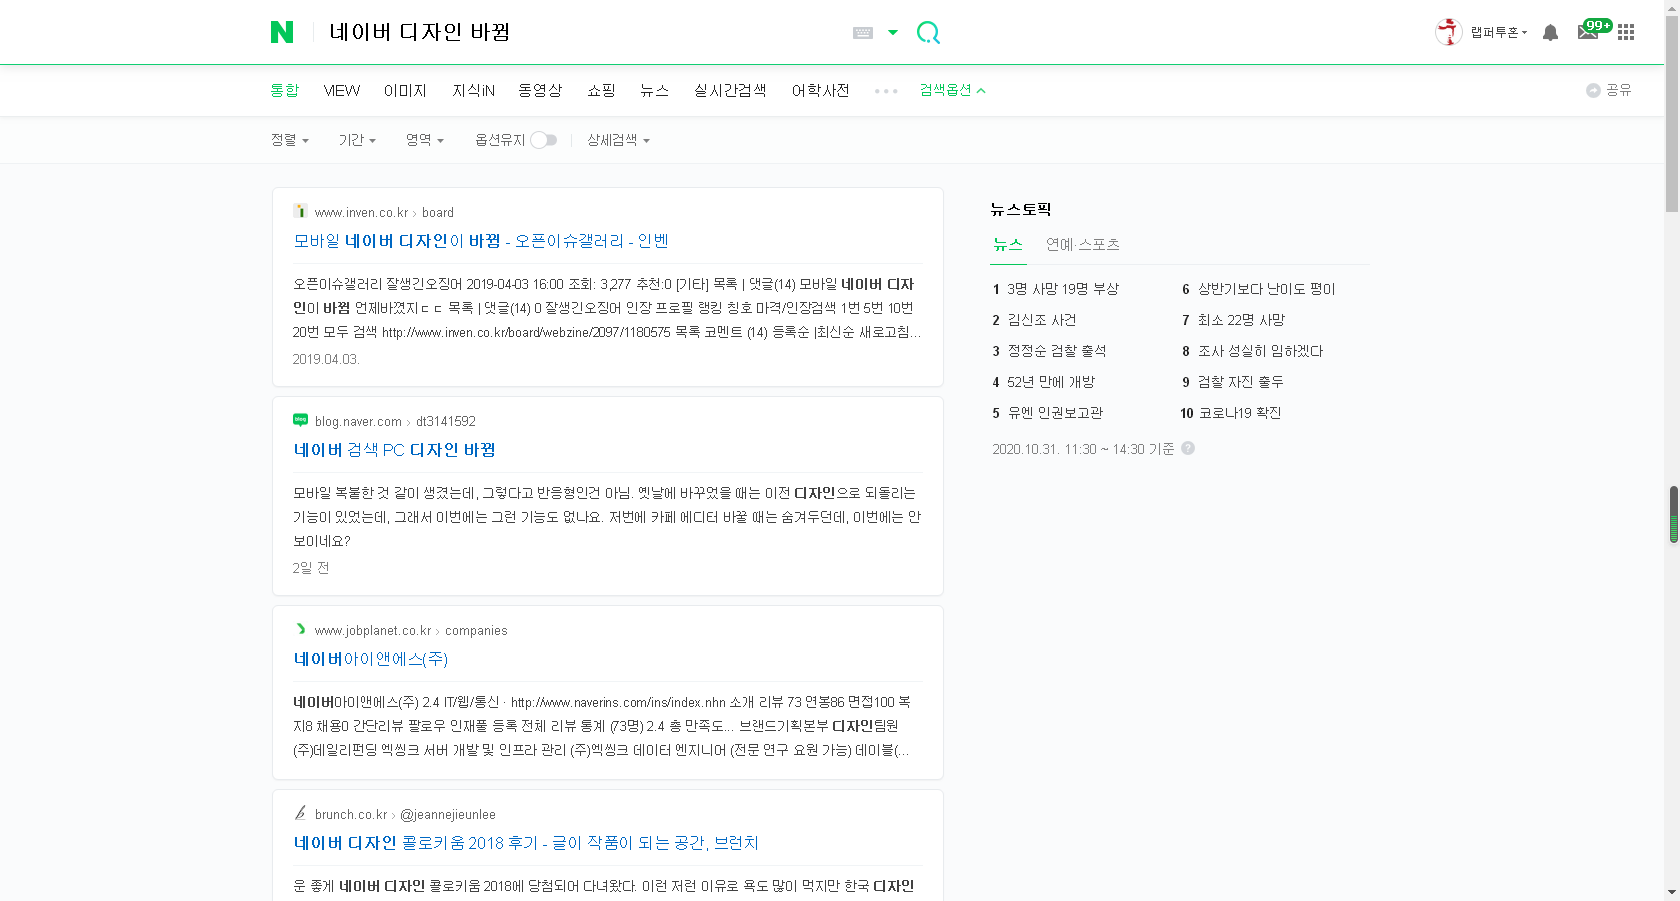Image resolution: width=1680 pixels, height=901 pixels.
Task: Open랩퍼투혼 account dropdown
Action: 1498,33
